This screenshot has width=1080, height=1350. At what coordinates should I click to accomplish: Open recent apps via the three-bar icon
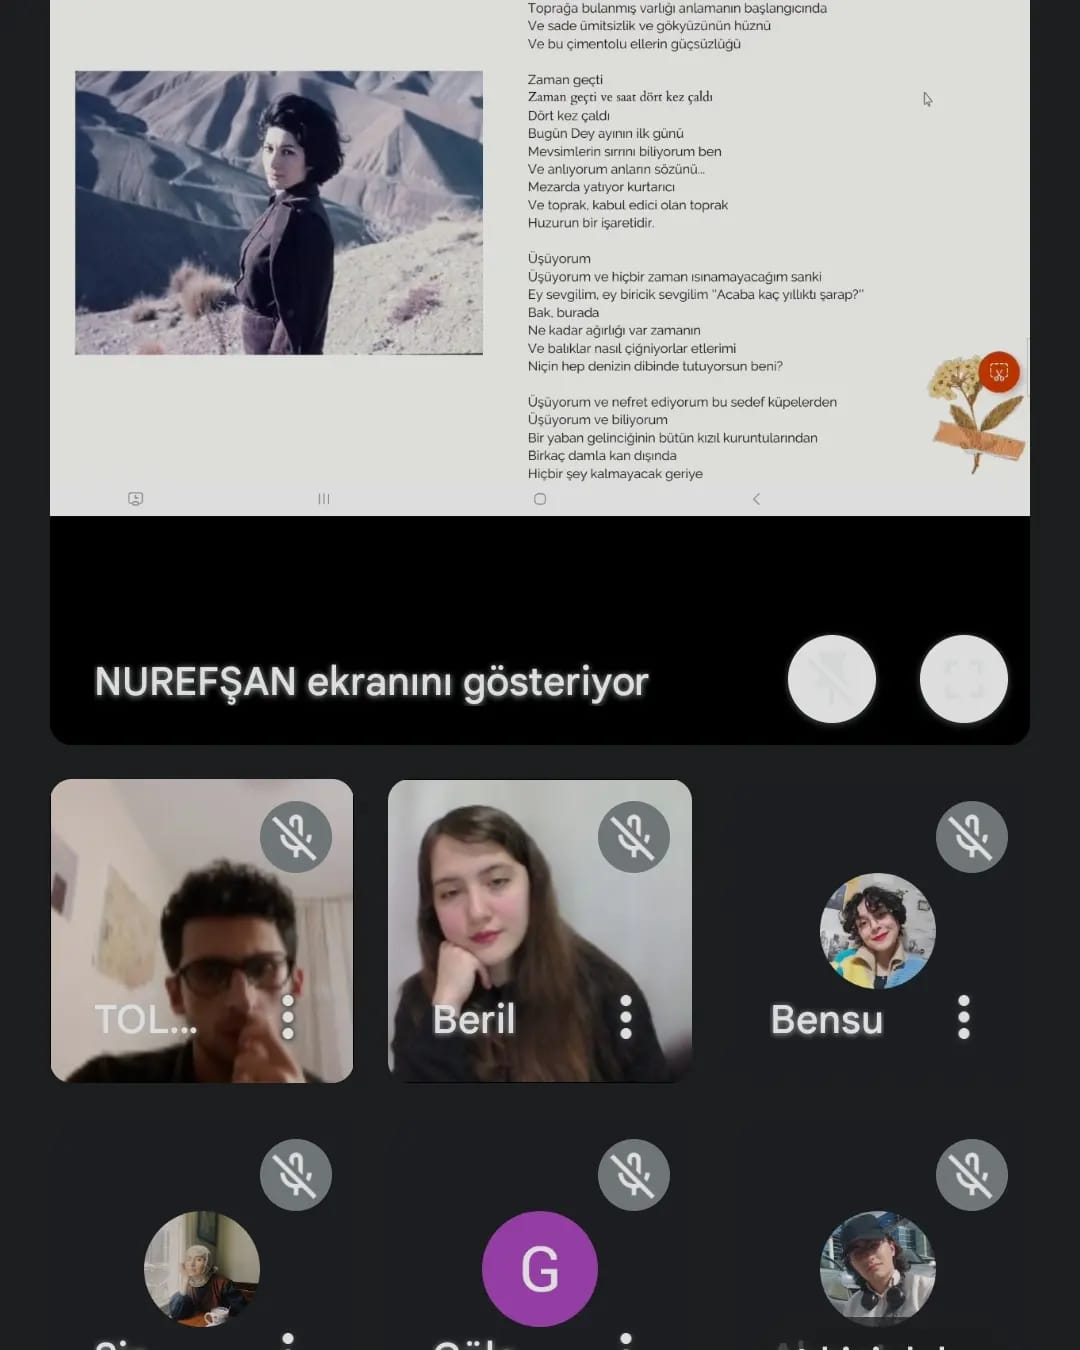coord(324,499)
